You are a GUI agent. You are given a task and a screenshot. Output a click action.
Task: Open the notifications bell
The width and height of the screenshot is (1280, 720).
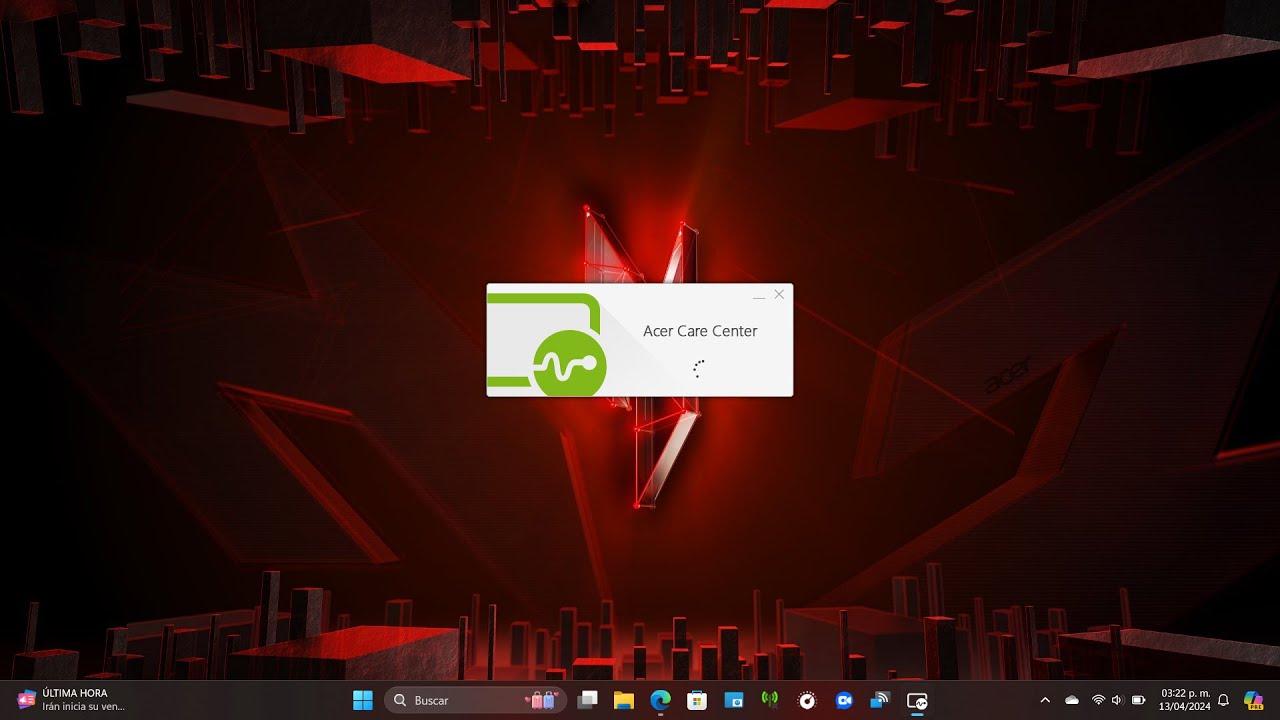tap(1223, 700)
